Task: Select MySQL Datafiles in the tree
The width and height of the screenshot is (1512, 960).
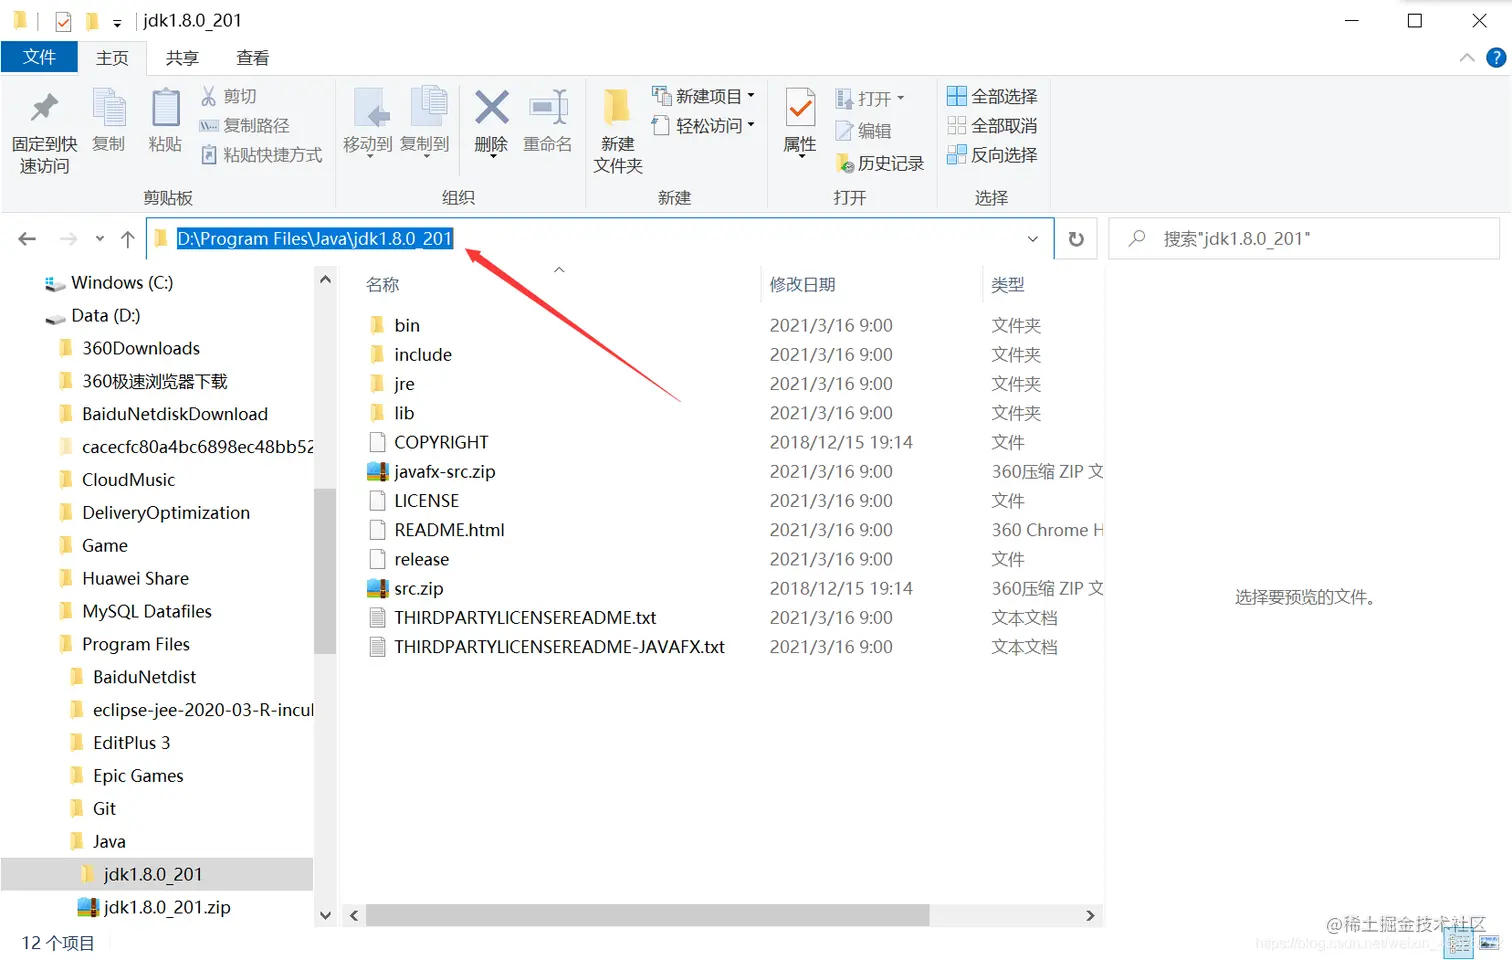Action: pos(147,612)
